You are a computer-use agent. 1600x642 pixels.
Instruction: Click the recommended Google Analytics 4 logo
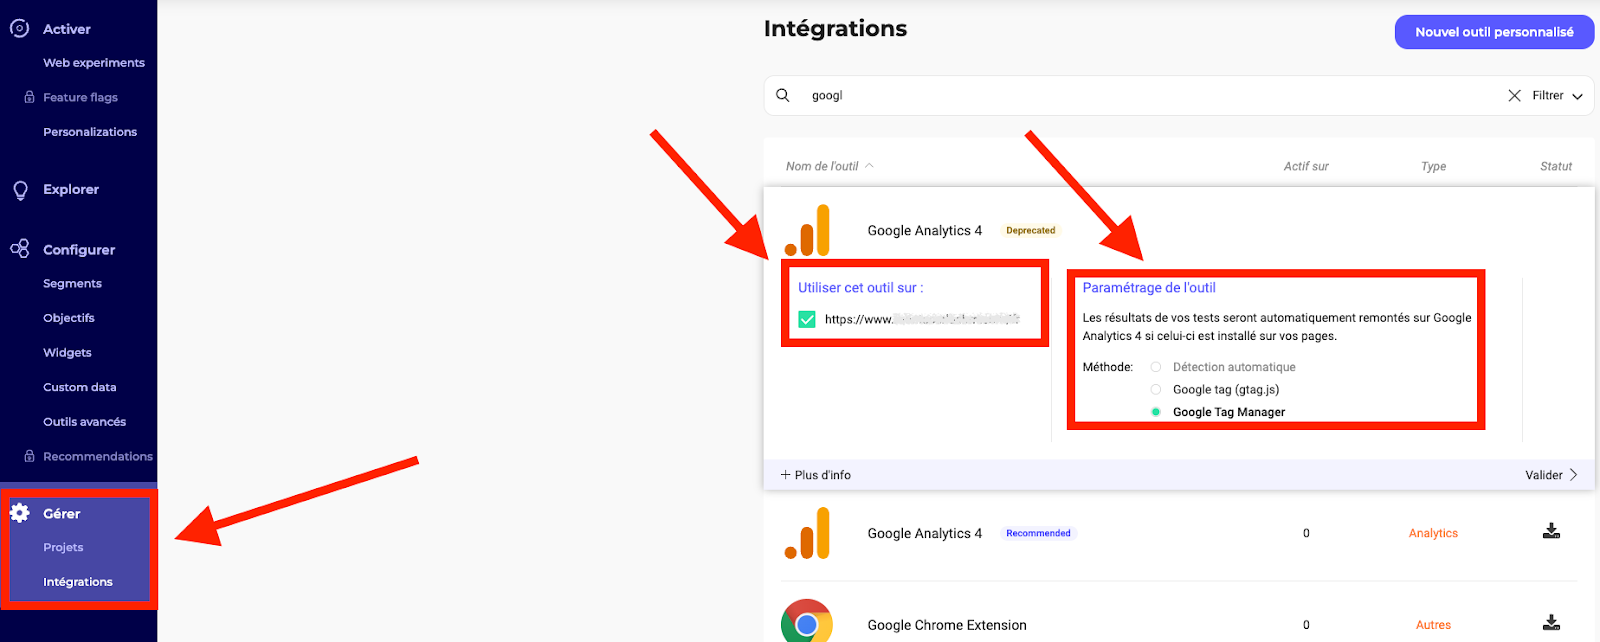click(807, 533)
